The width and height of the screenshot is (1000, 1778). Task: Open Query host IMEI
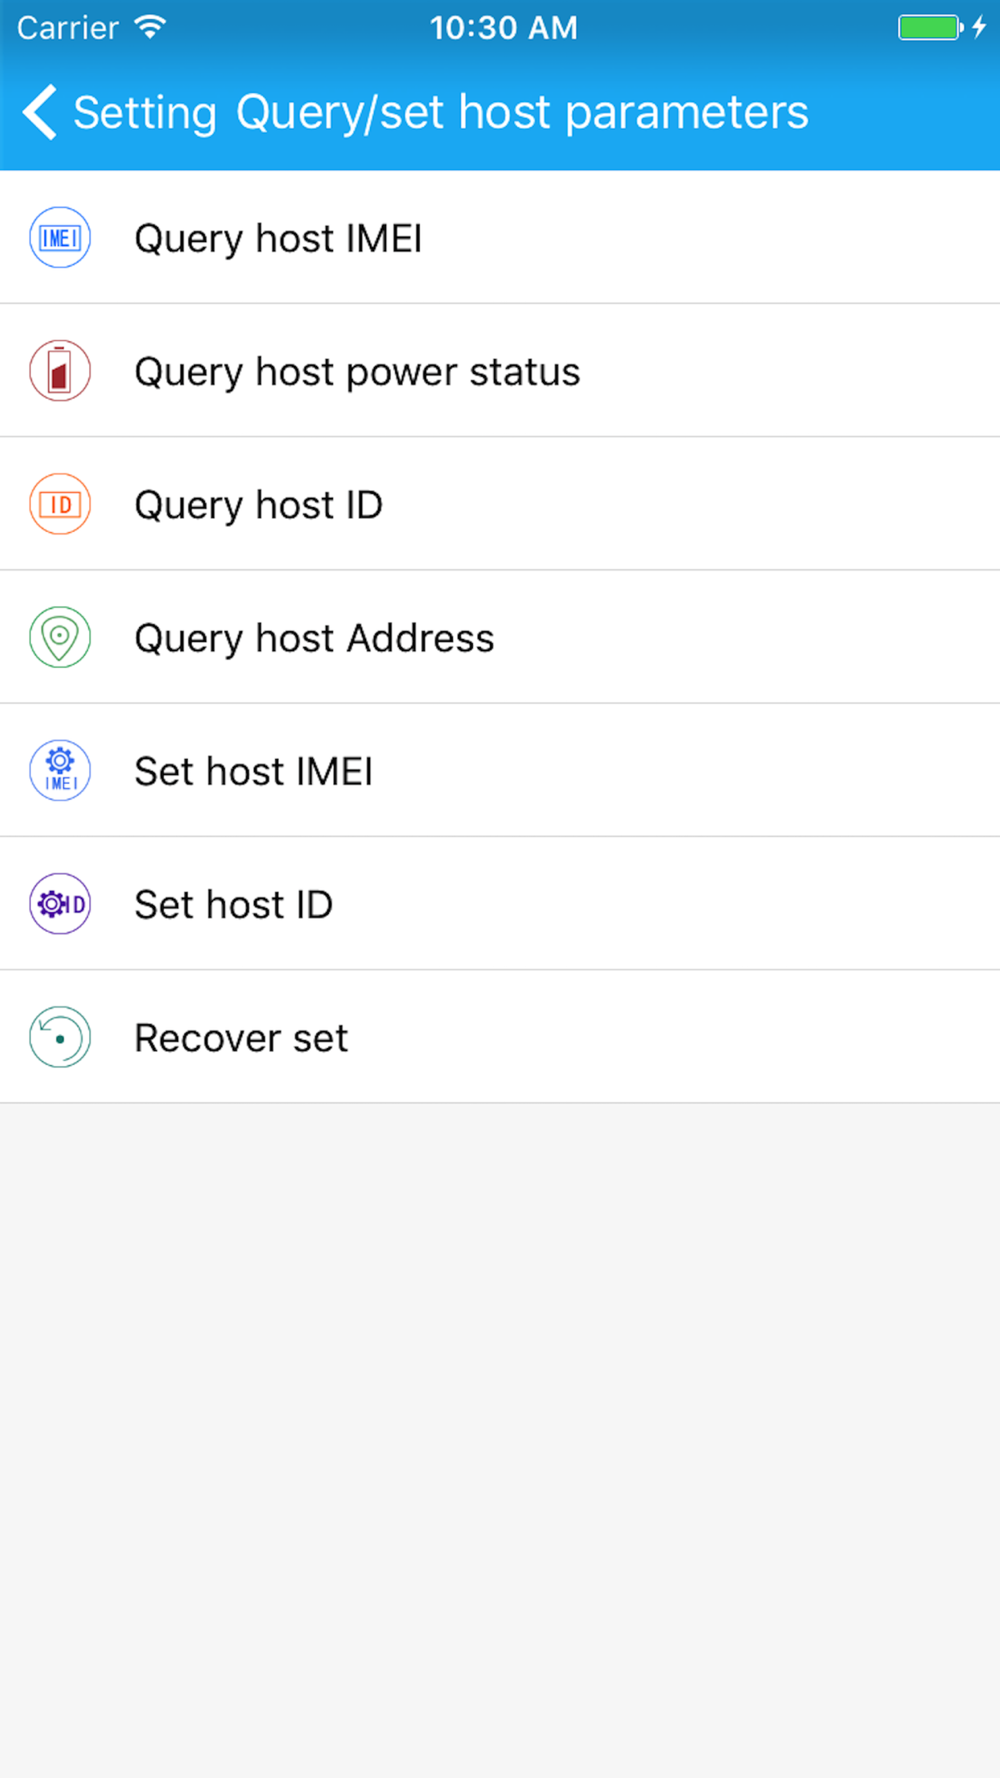point(500,238)
